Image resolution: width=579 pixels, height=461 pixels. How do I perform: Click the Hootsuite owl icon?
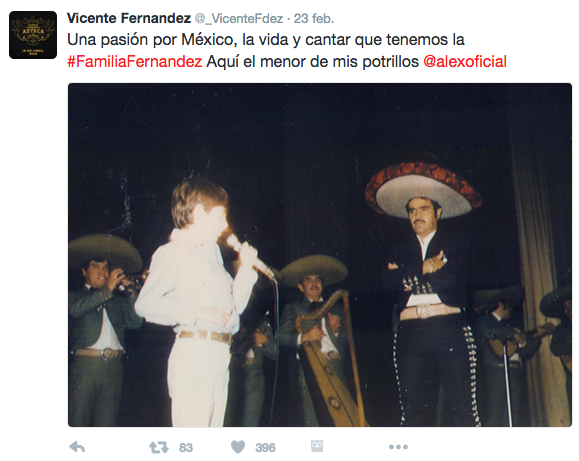(x=317, y=446)
